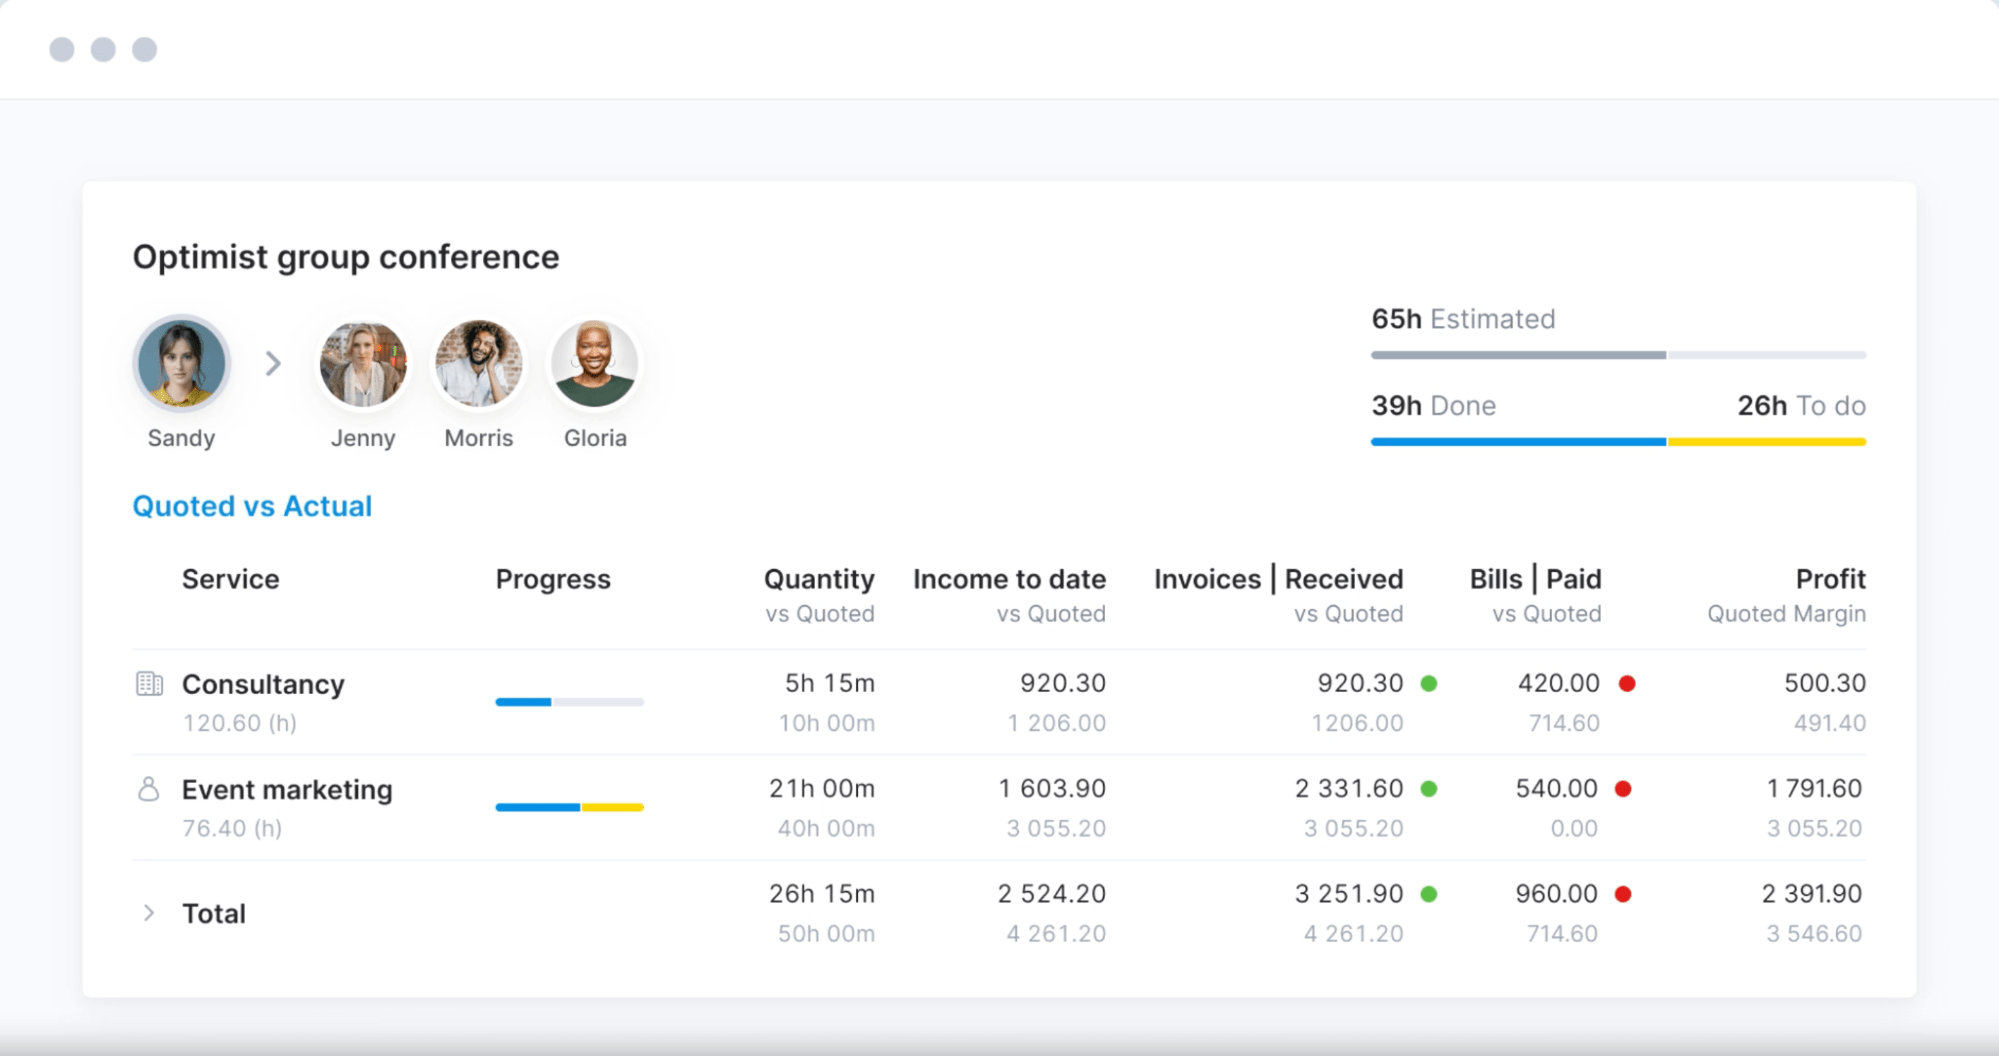
Task: Click the red status dot for Event marketing bills
Action: [1623, 789]
